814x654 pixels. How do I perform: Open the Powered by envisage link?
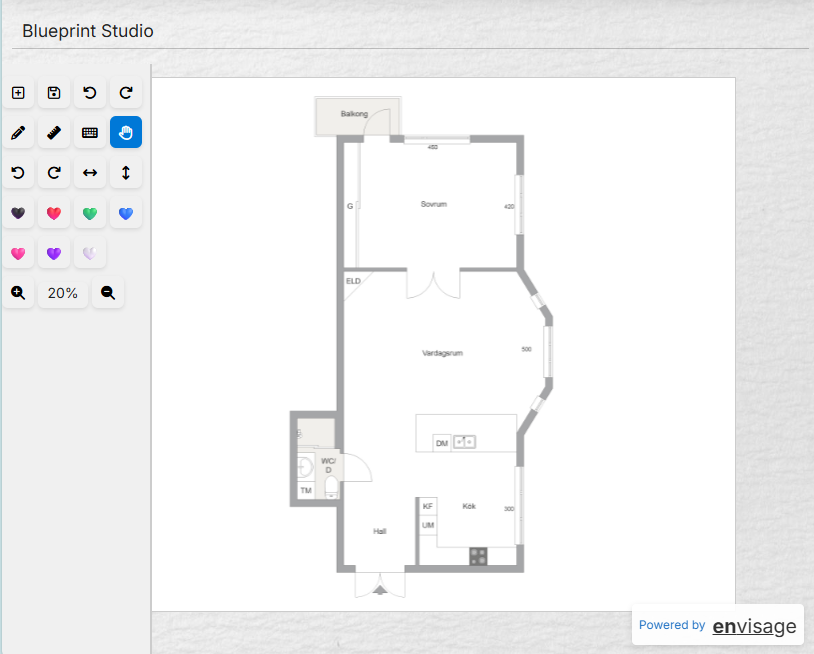click(718, 626)
